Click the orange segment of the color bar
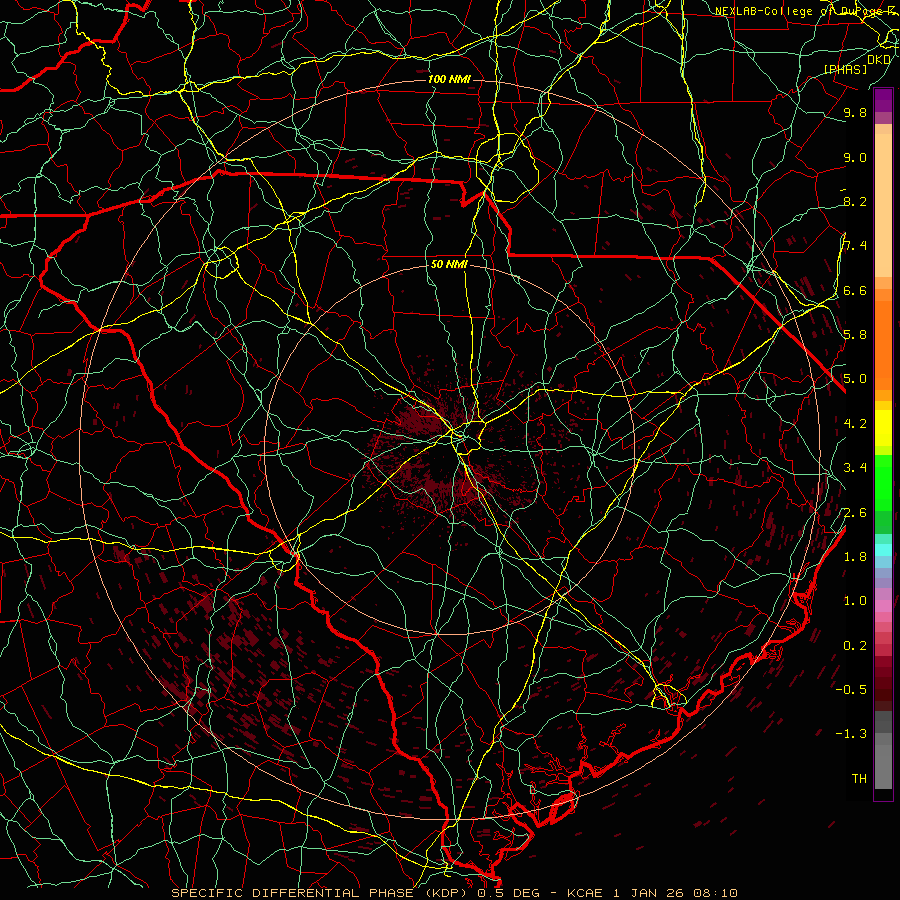 (883, 344)
